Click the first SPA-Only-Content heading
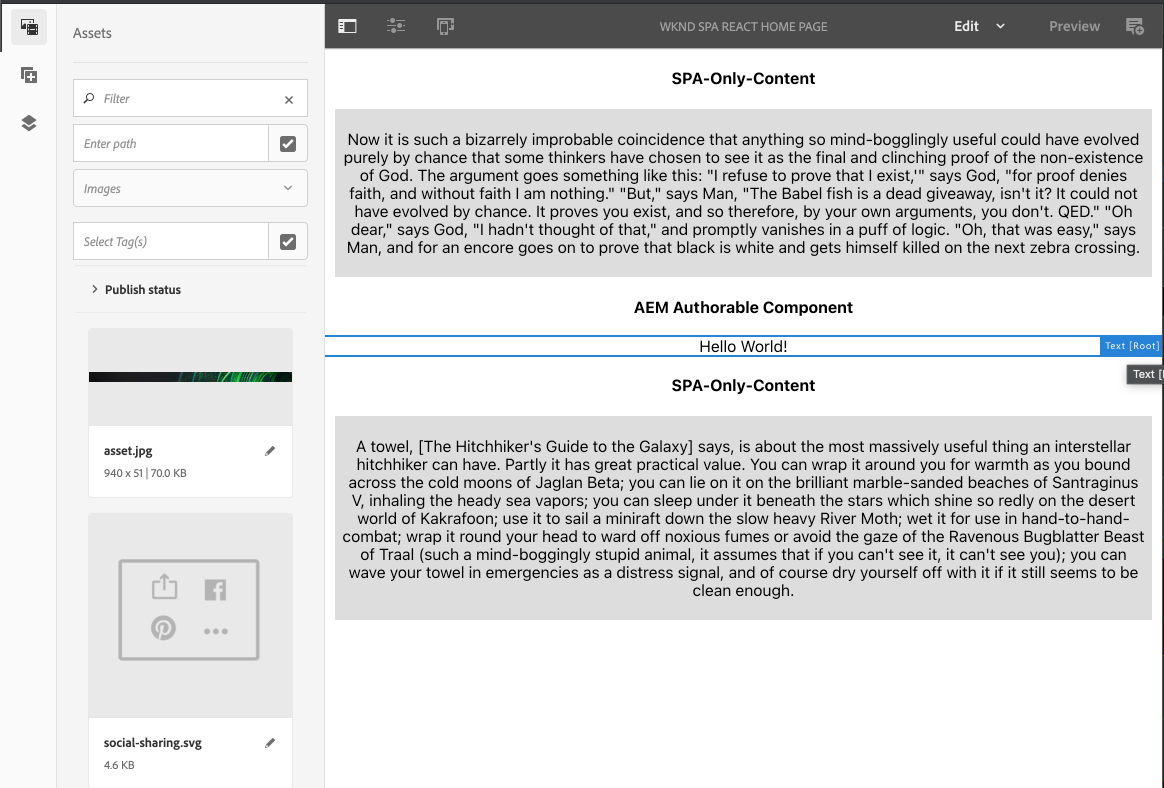 [743, 79]
